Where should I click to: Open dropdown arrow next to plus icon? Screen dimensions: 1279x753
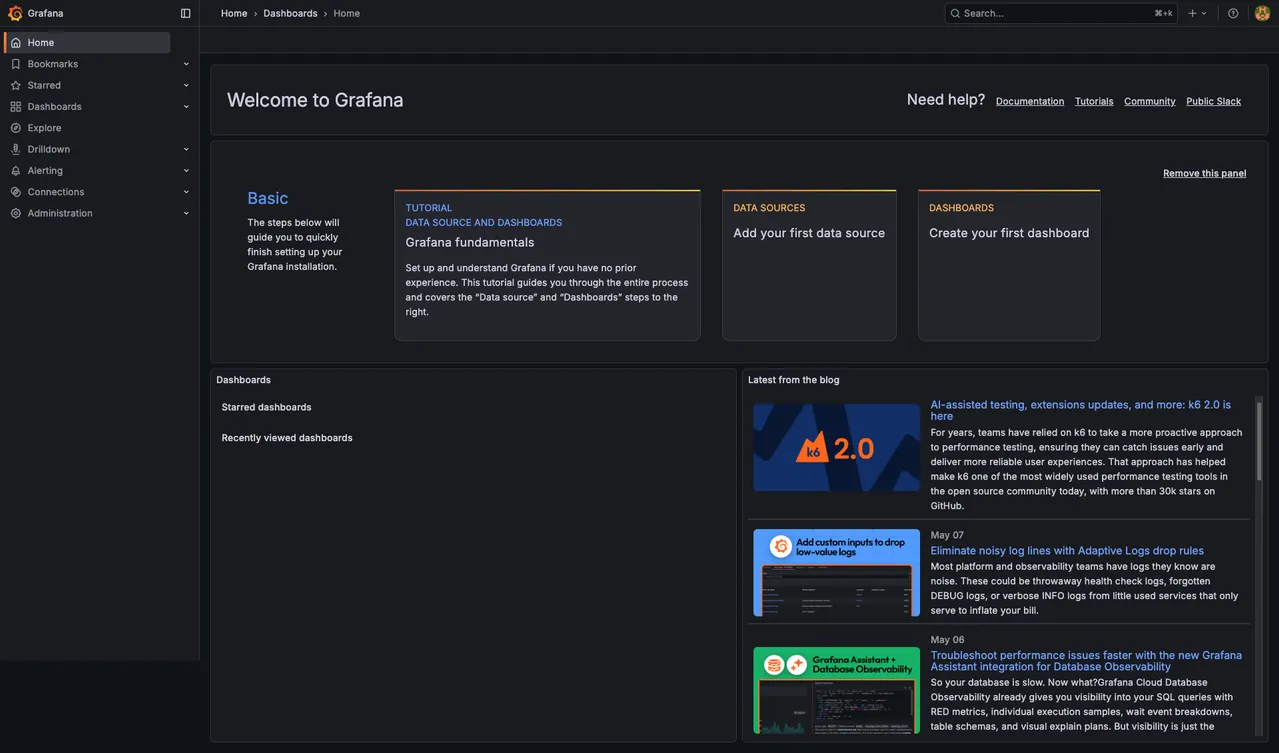tap(1204, 13)
